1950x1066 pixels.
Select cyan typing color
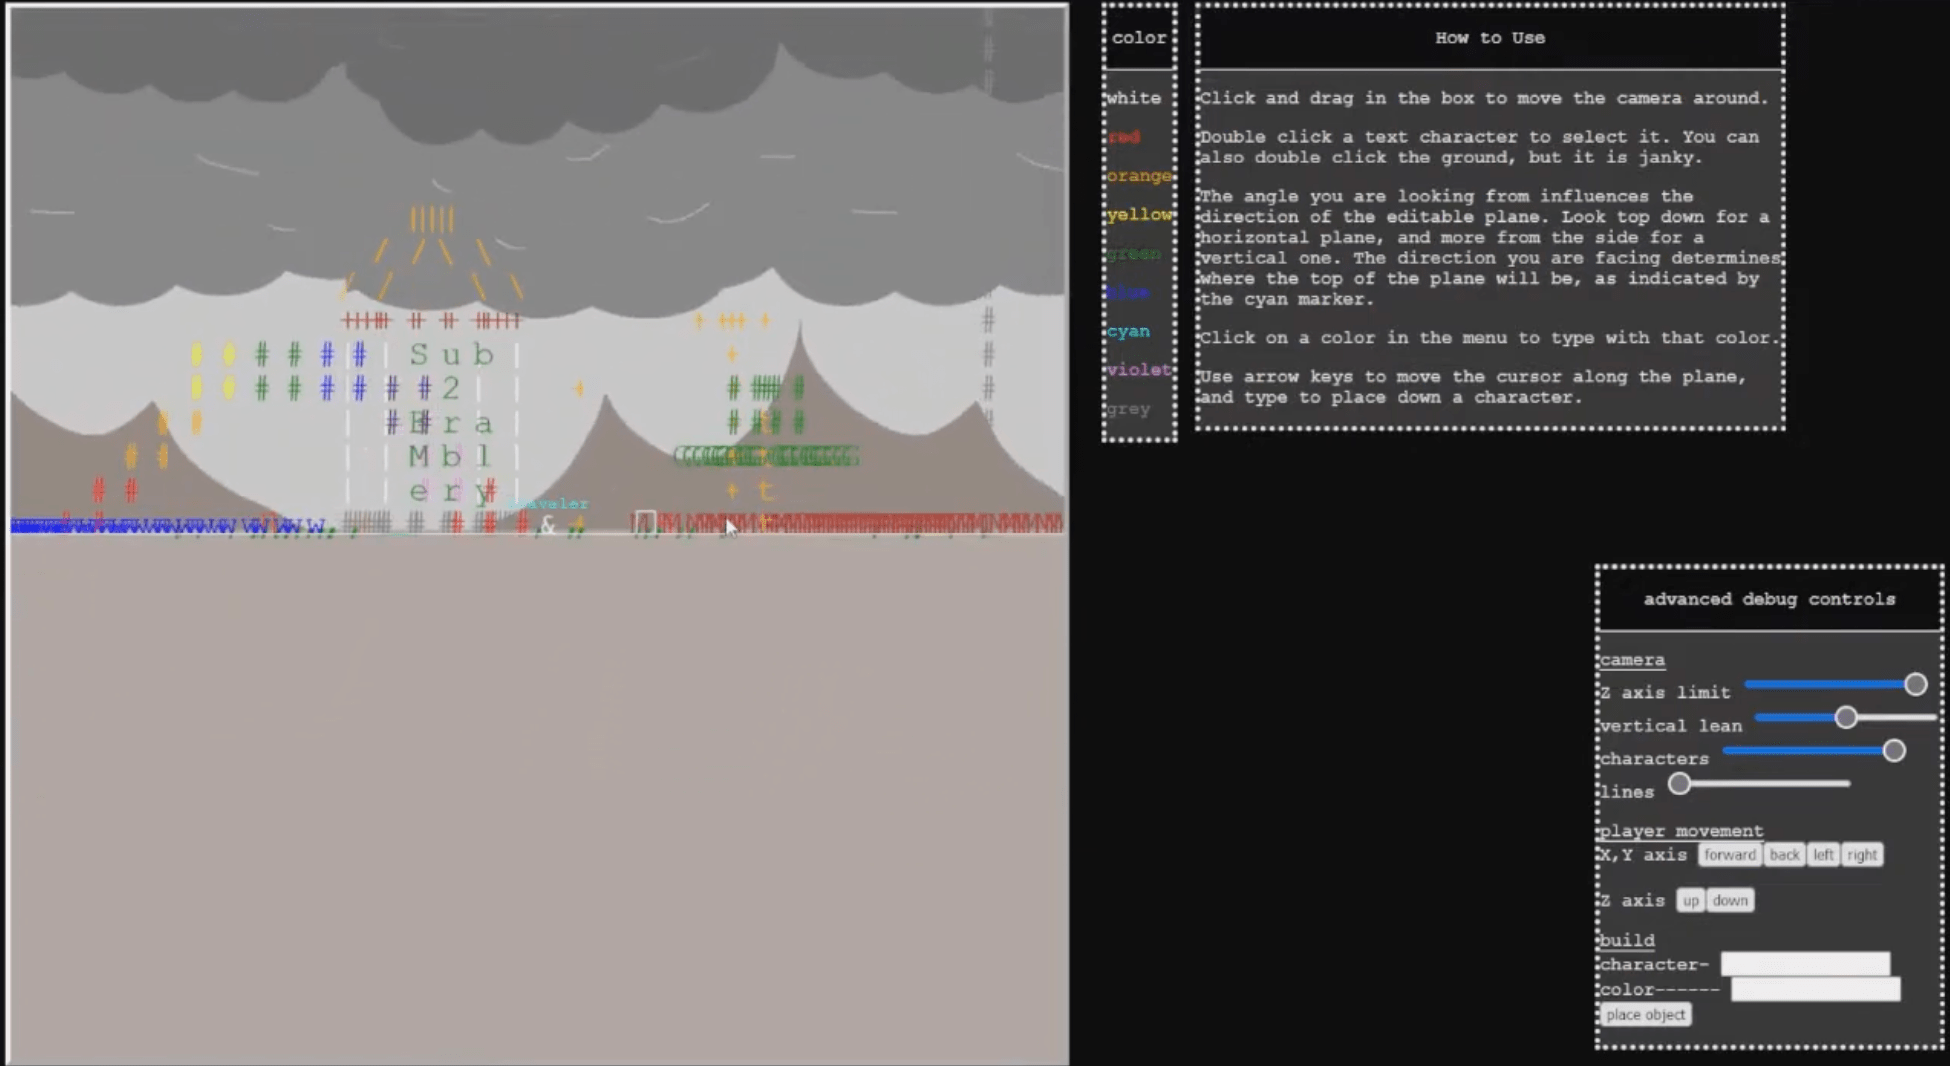[x=1128, y=332]
